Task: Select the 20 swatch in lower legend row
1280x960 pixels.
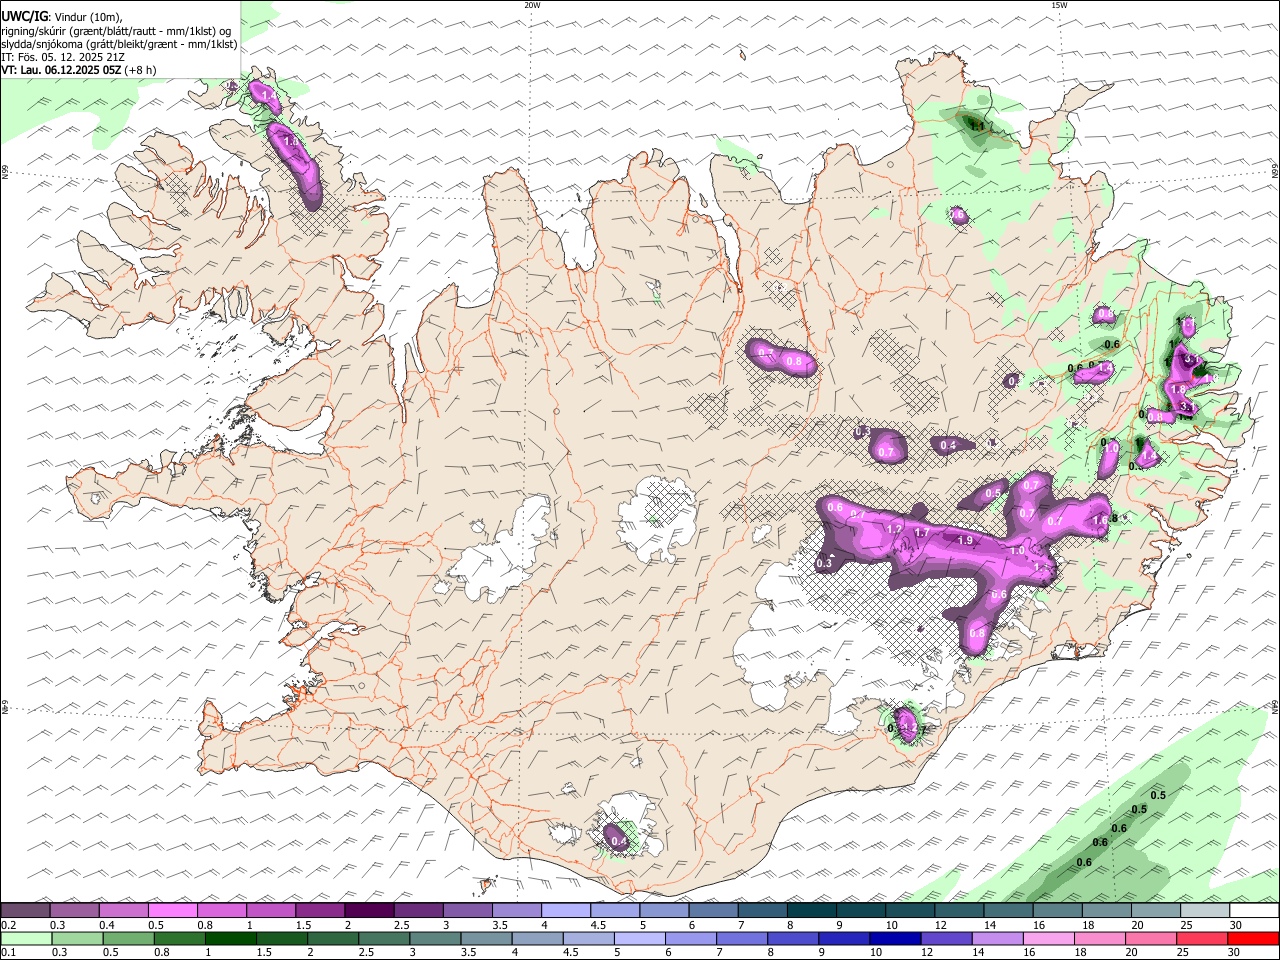Action: point(1152,938)
